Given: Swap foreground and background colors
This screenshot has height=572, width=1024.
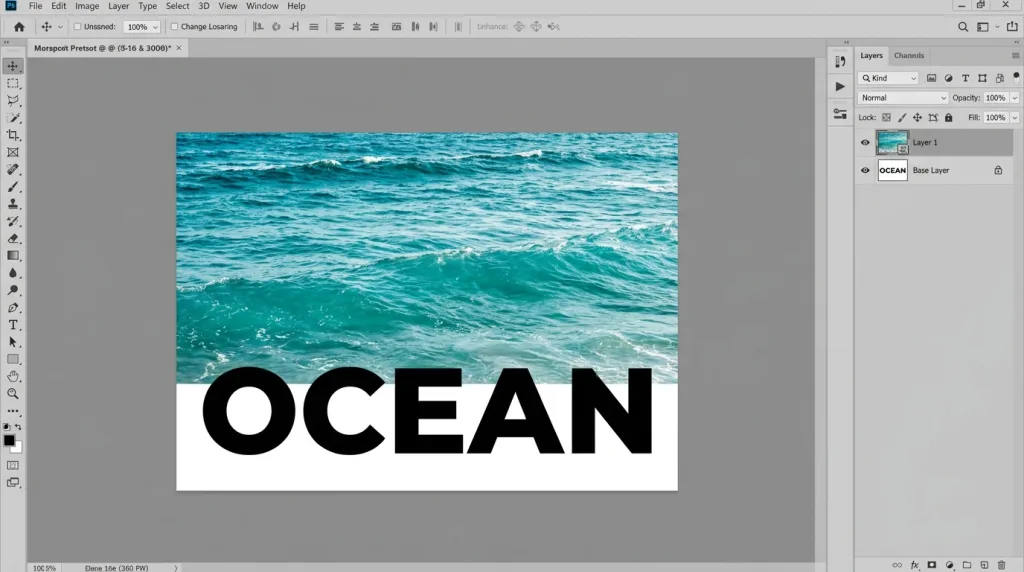Looking at the screenshot, I should coord(18,427).
